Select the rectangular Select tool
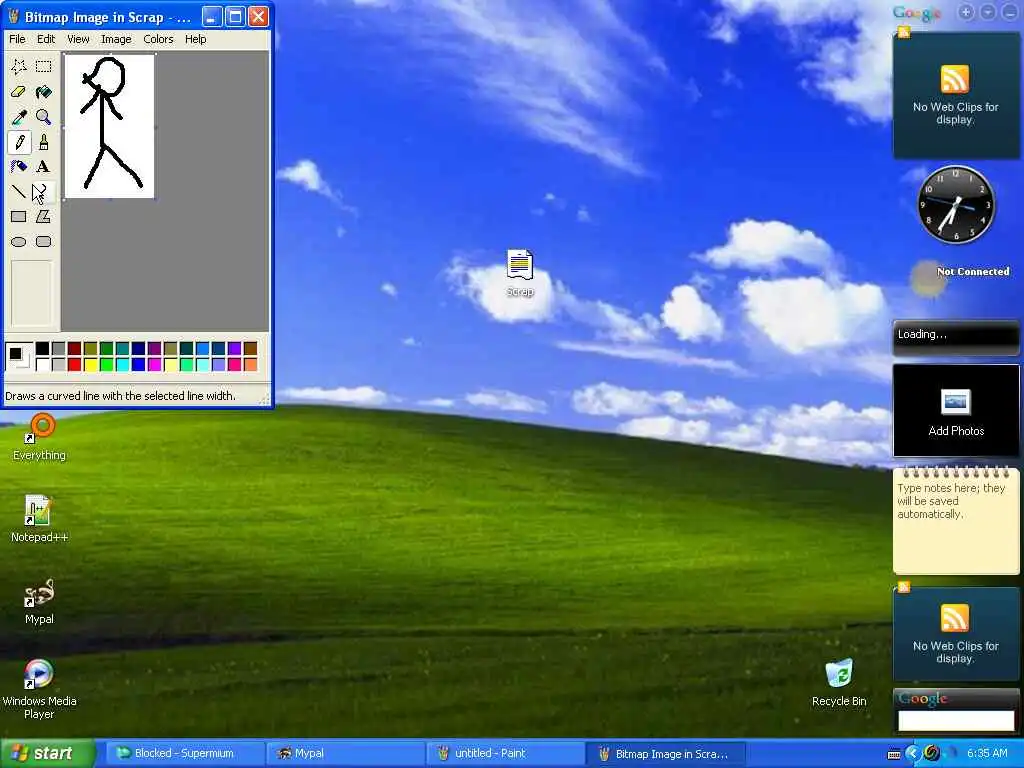This screenshot has width=1024, height=768. [x=44, y=66]
